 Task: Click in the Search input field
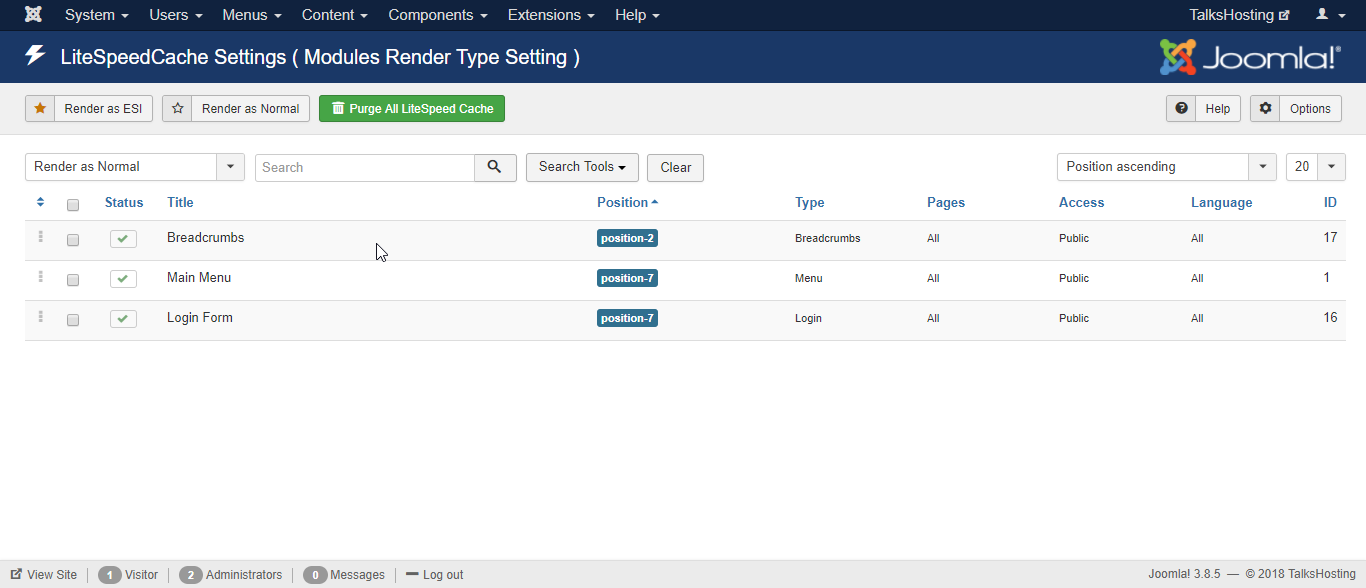tap(365, 168)
